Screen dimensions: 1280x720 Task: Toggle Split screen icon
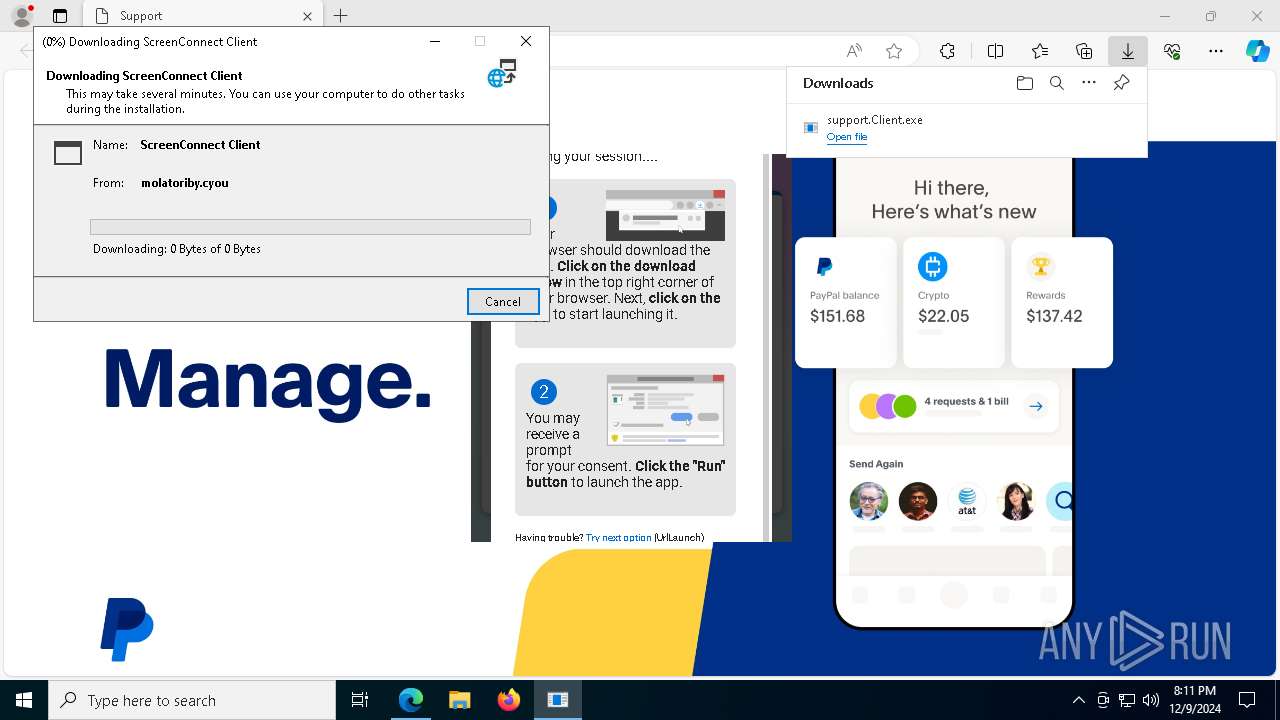tap(995, 51)
